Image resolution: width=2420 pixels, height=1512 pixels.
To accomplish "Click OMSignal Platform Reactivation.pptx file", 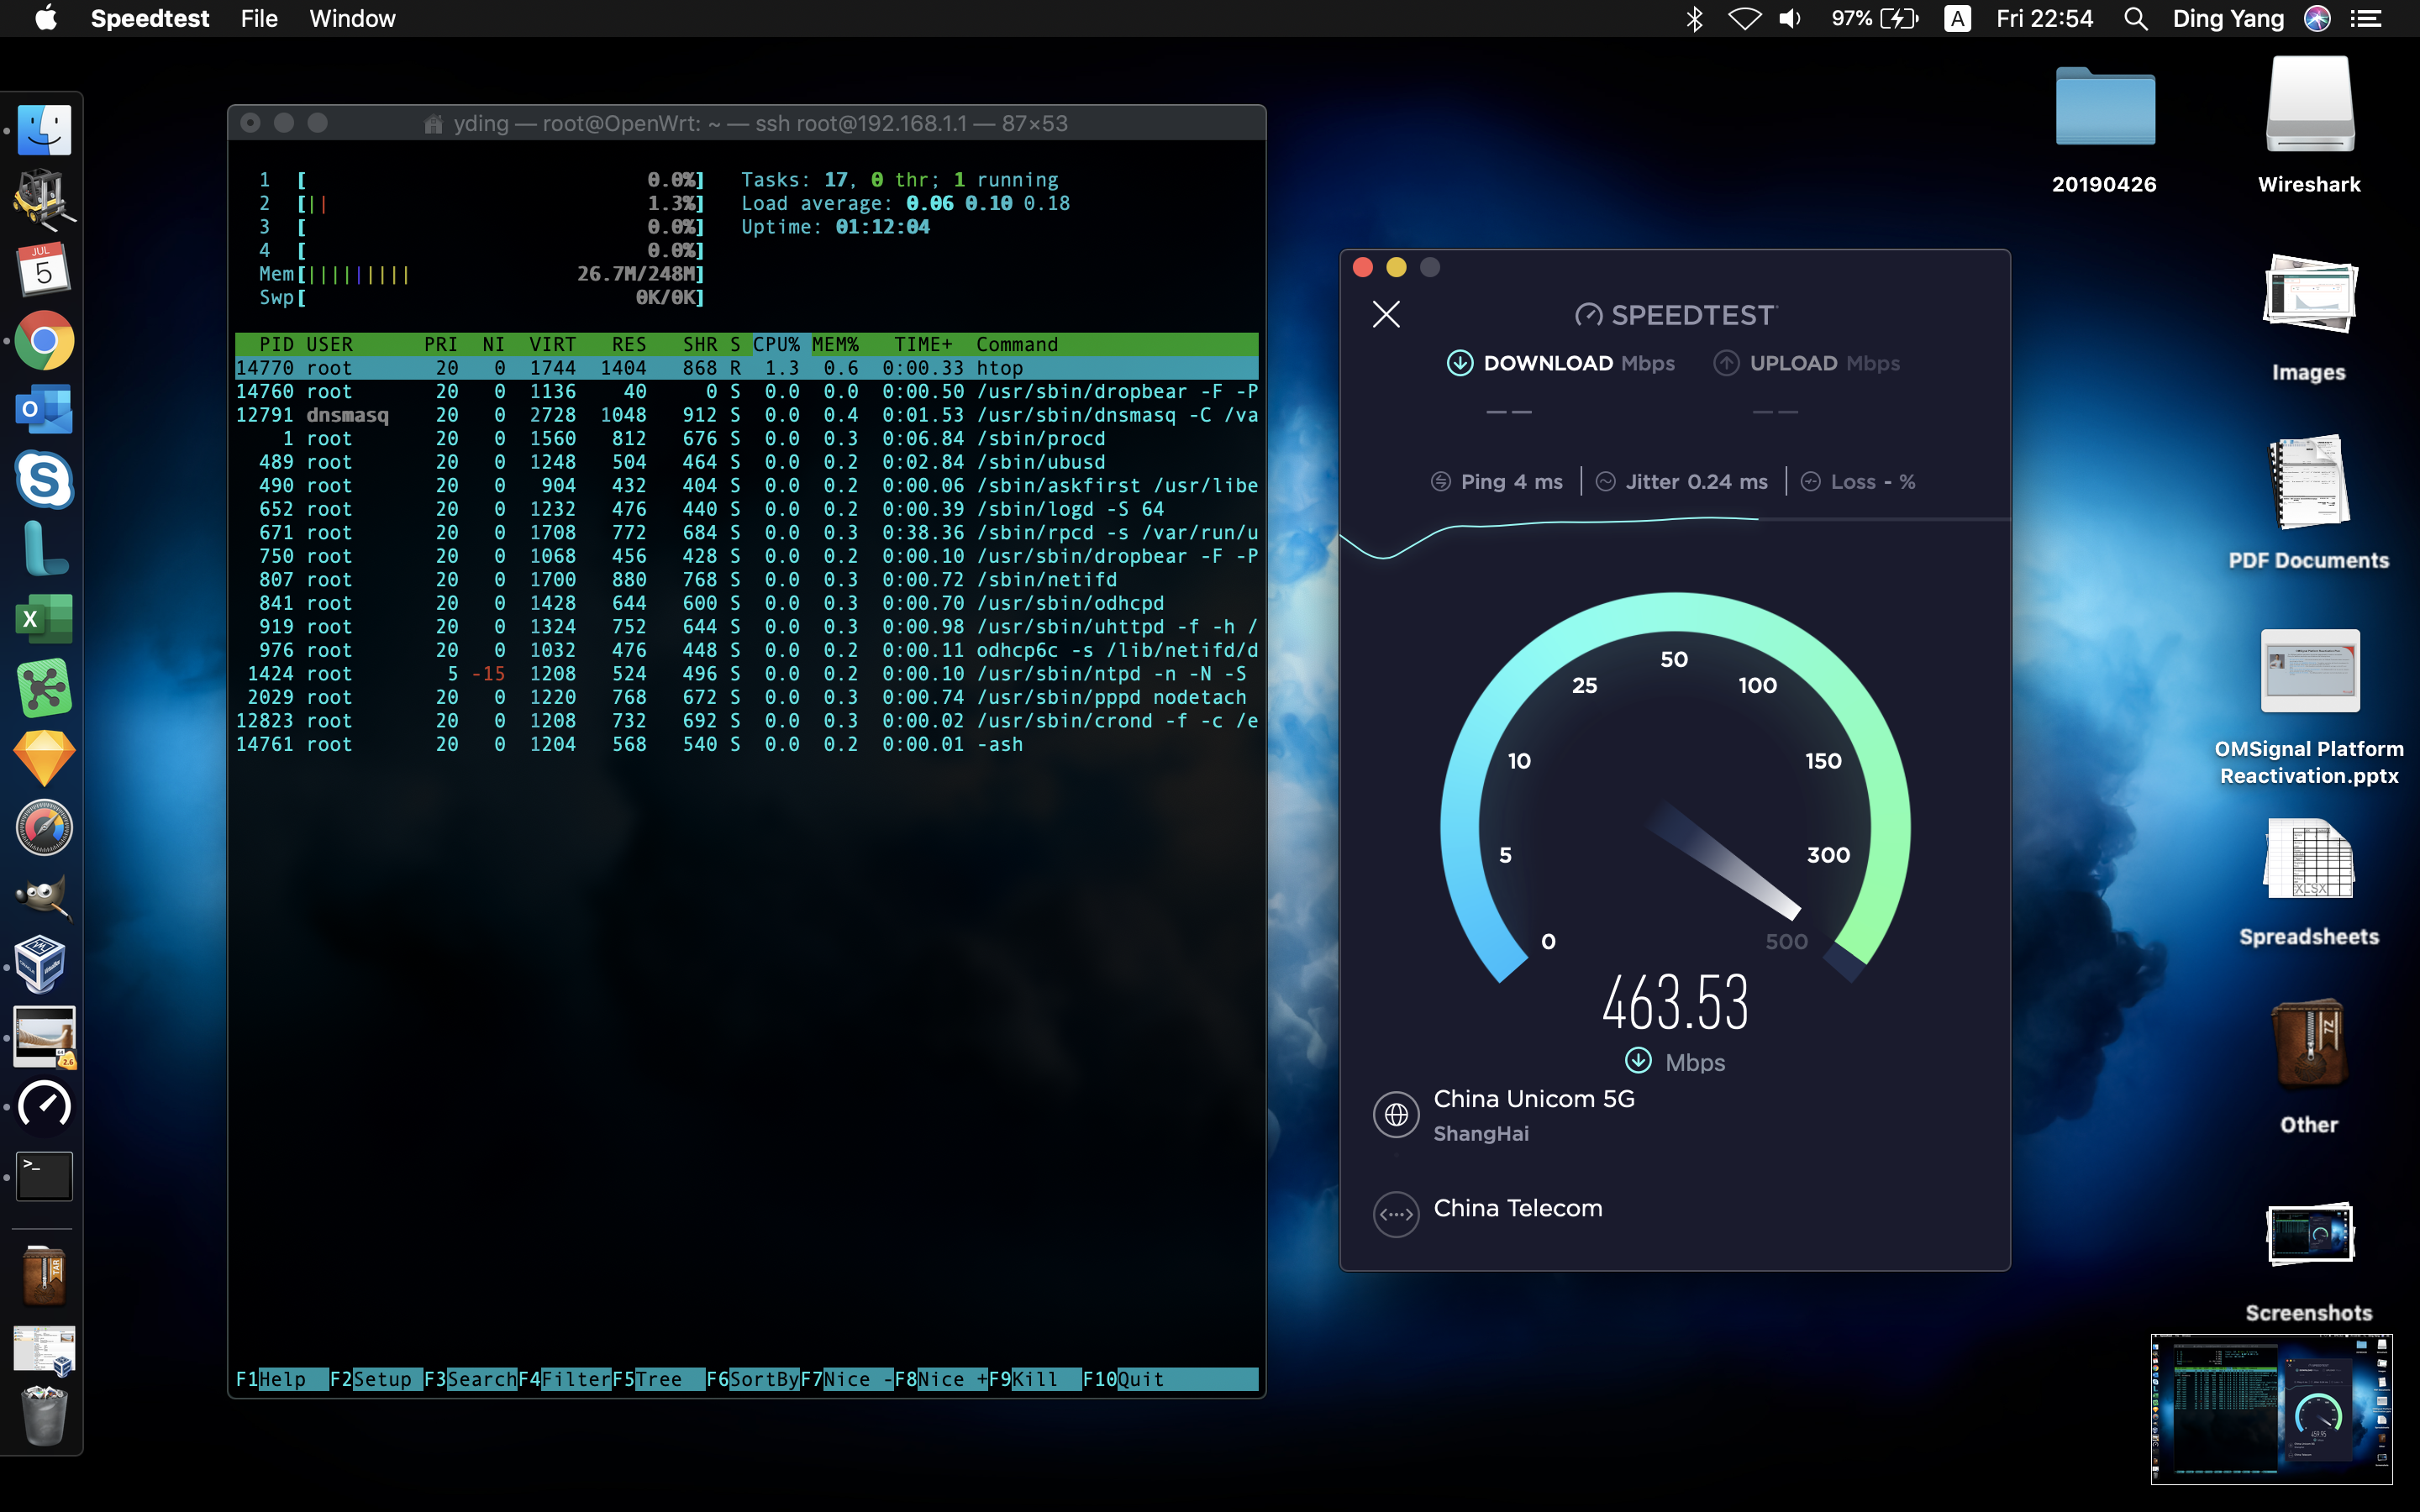I will (2309, 707).
